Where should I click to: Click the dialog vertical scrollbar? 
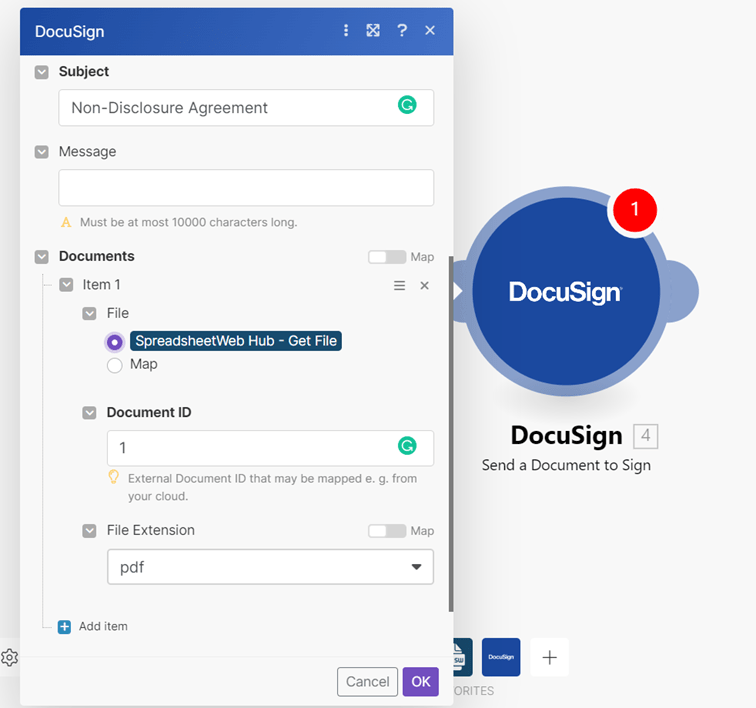[x=451, y=434]
